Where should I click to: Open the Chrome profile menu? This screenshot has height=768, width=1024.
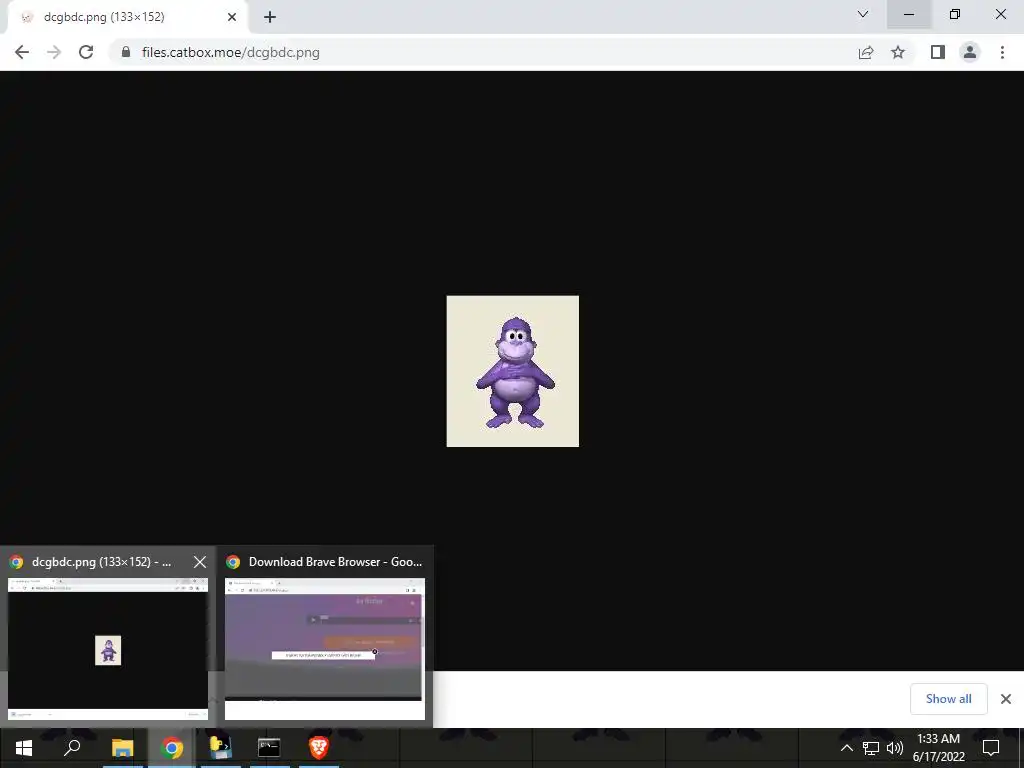coord(970,52)
